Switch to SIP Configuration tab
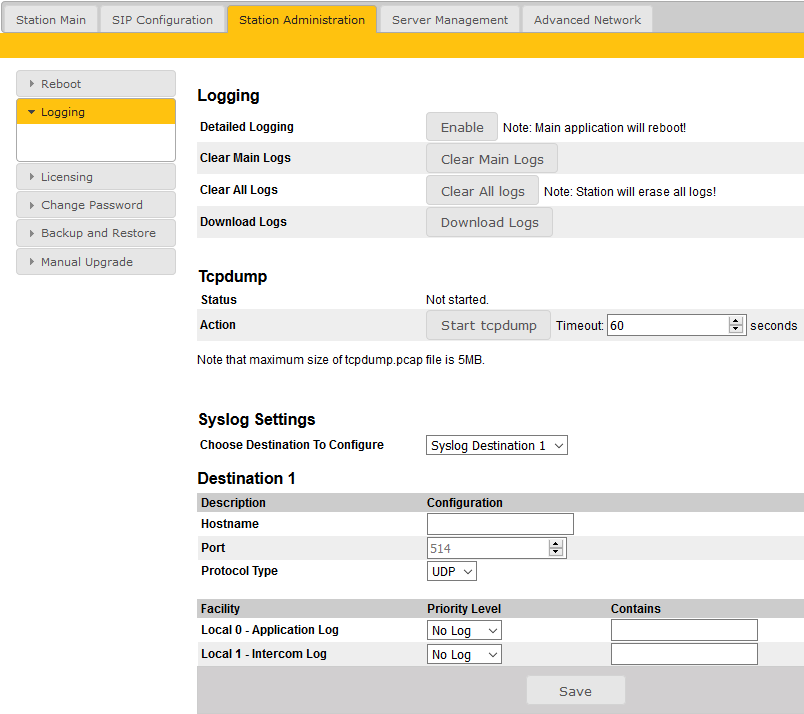The height and width of the screenshot is (714, 804). [162, 20]
